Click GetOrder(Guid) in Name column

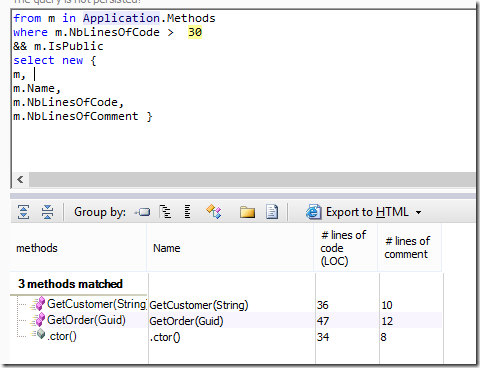186,321
